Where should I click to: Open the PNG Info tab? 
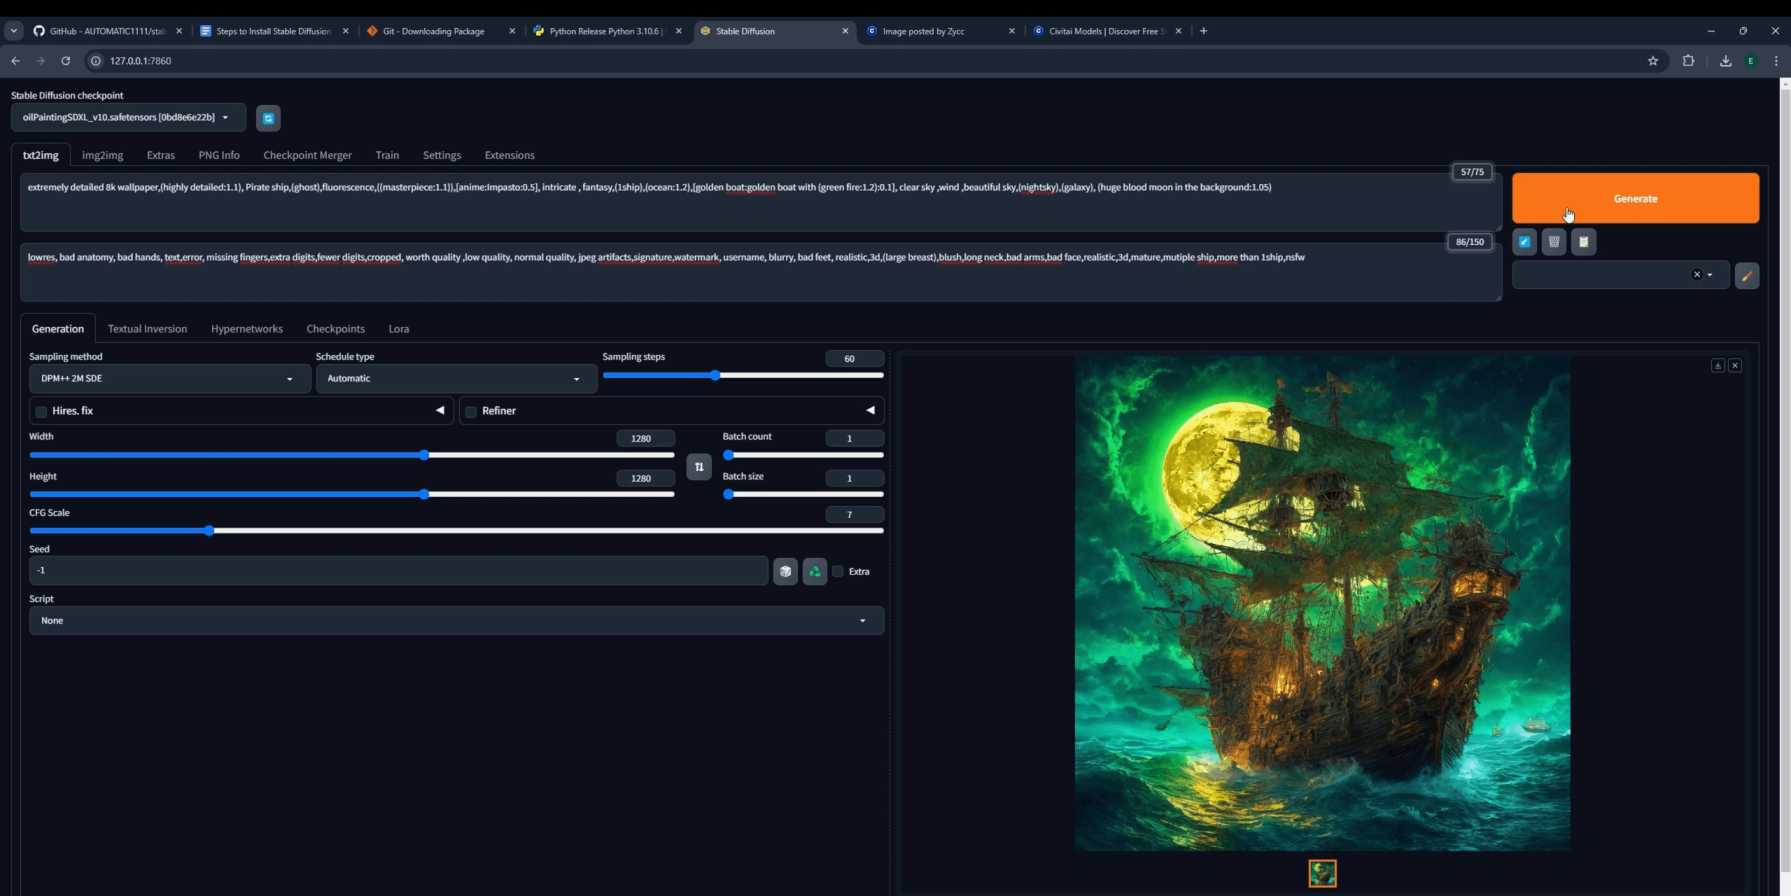tap(219, 156)
